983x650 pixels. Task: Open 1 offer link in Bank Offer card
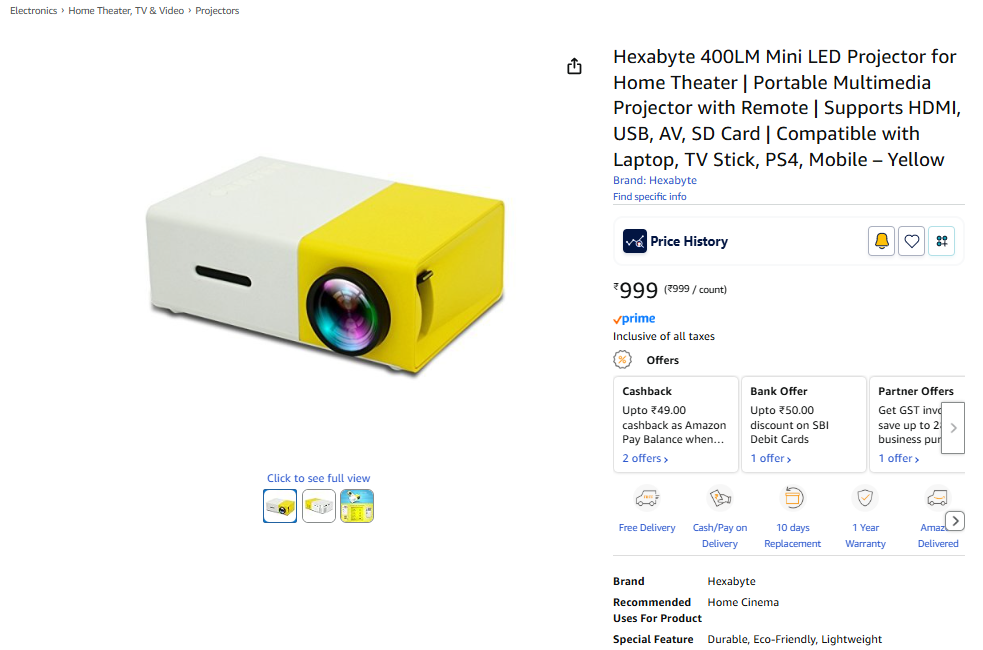[x=770, y=458]
